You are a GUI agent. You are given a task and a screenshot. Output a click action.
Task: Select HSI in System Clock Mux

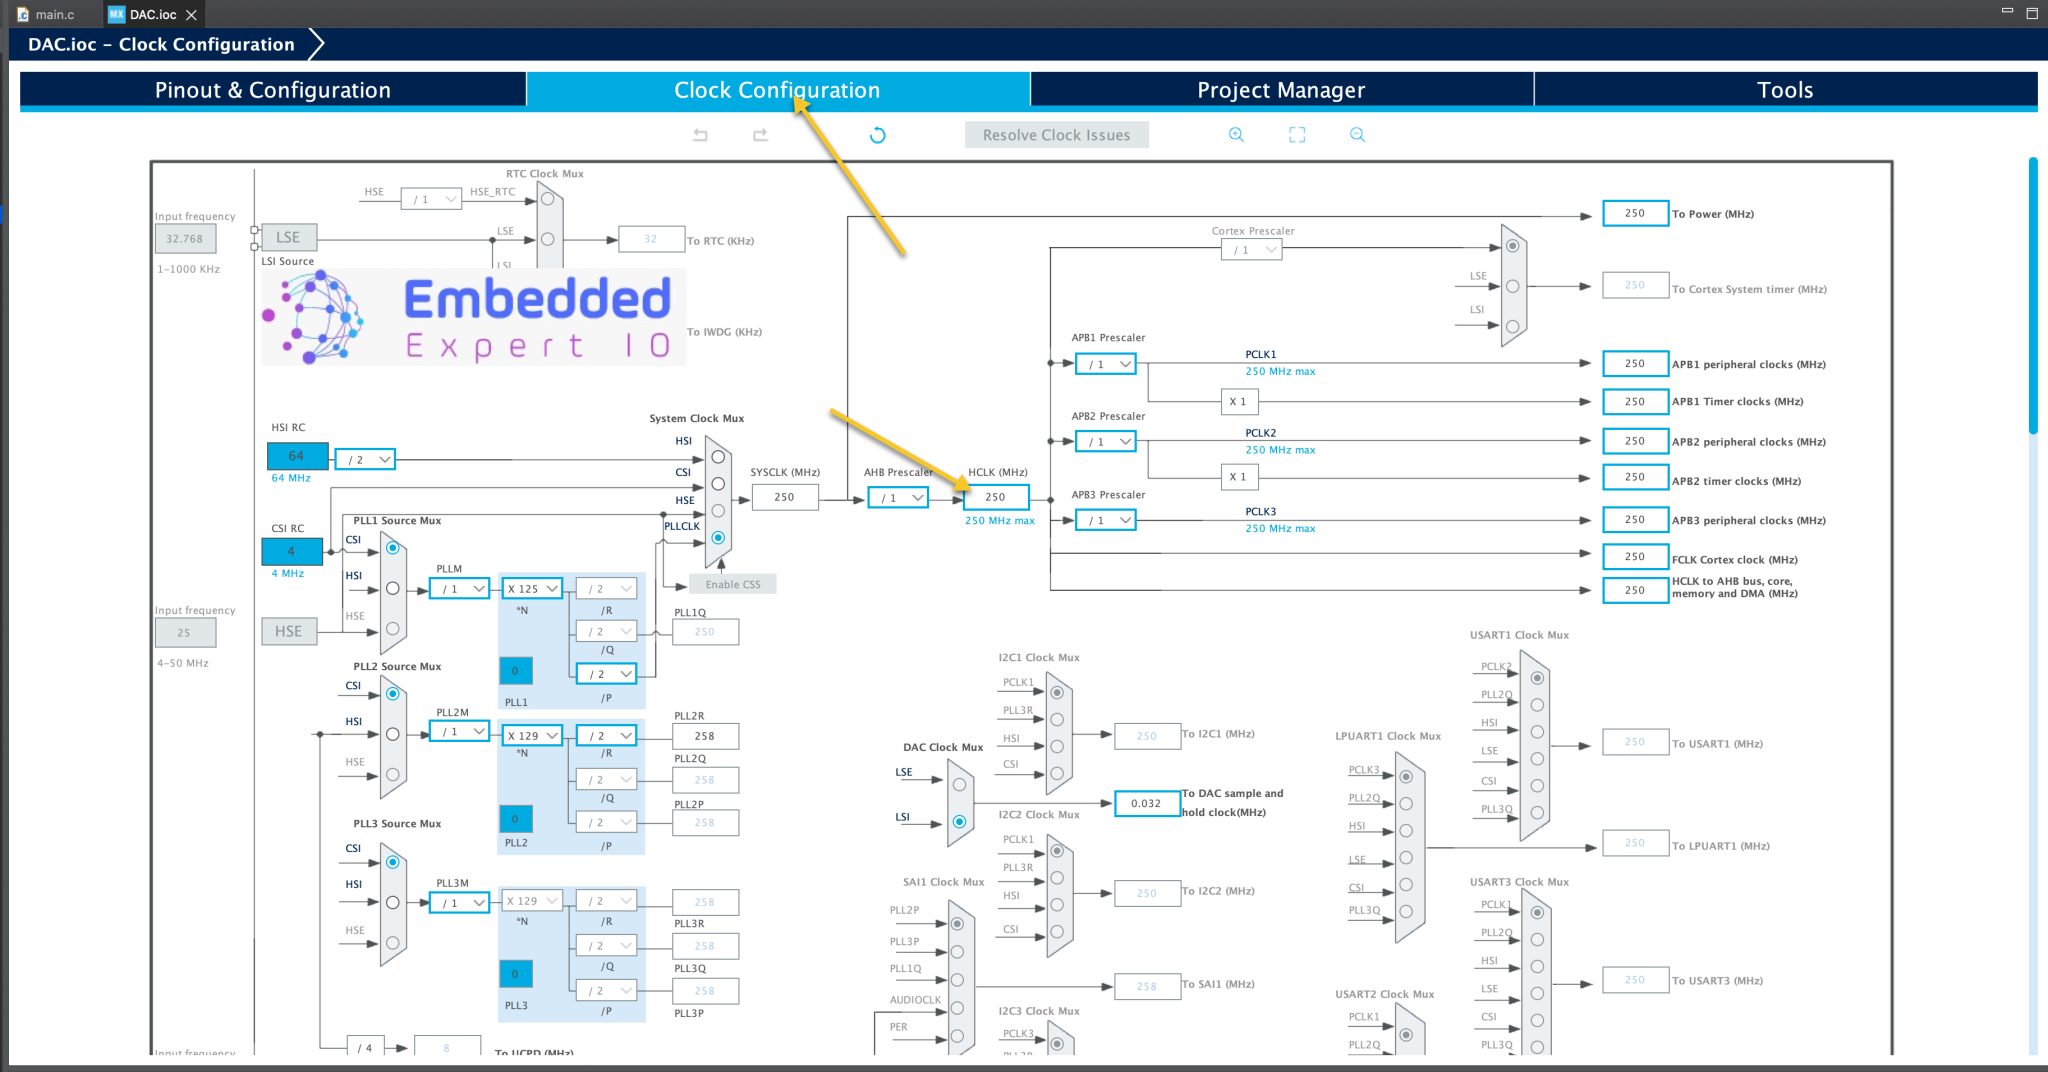pyautogui.click(x=718, y=457)
